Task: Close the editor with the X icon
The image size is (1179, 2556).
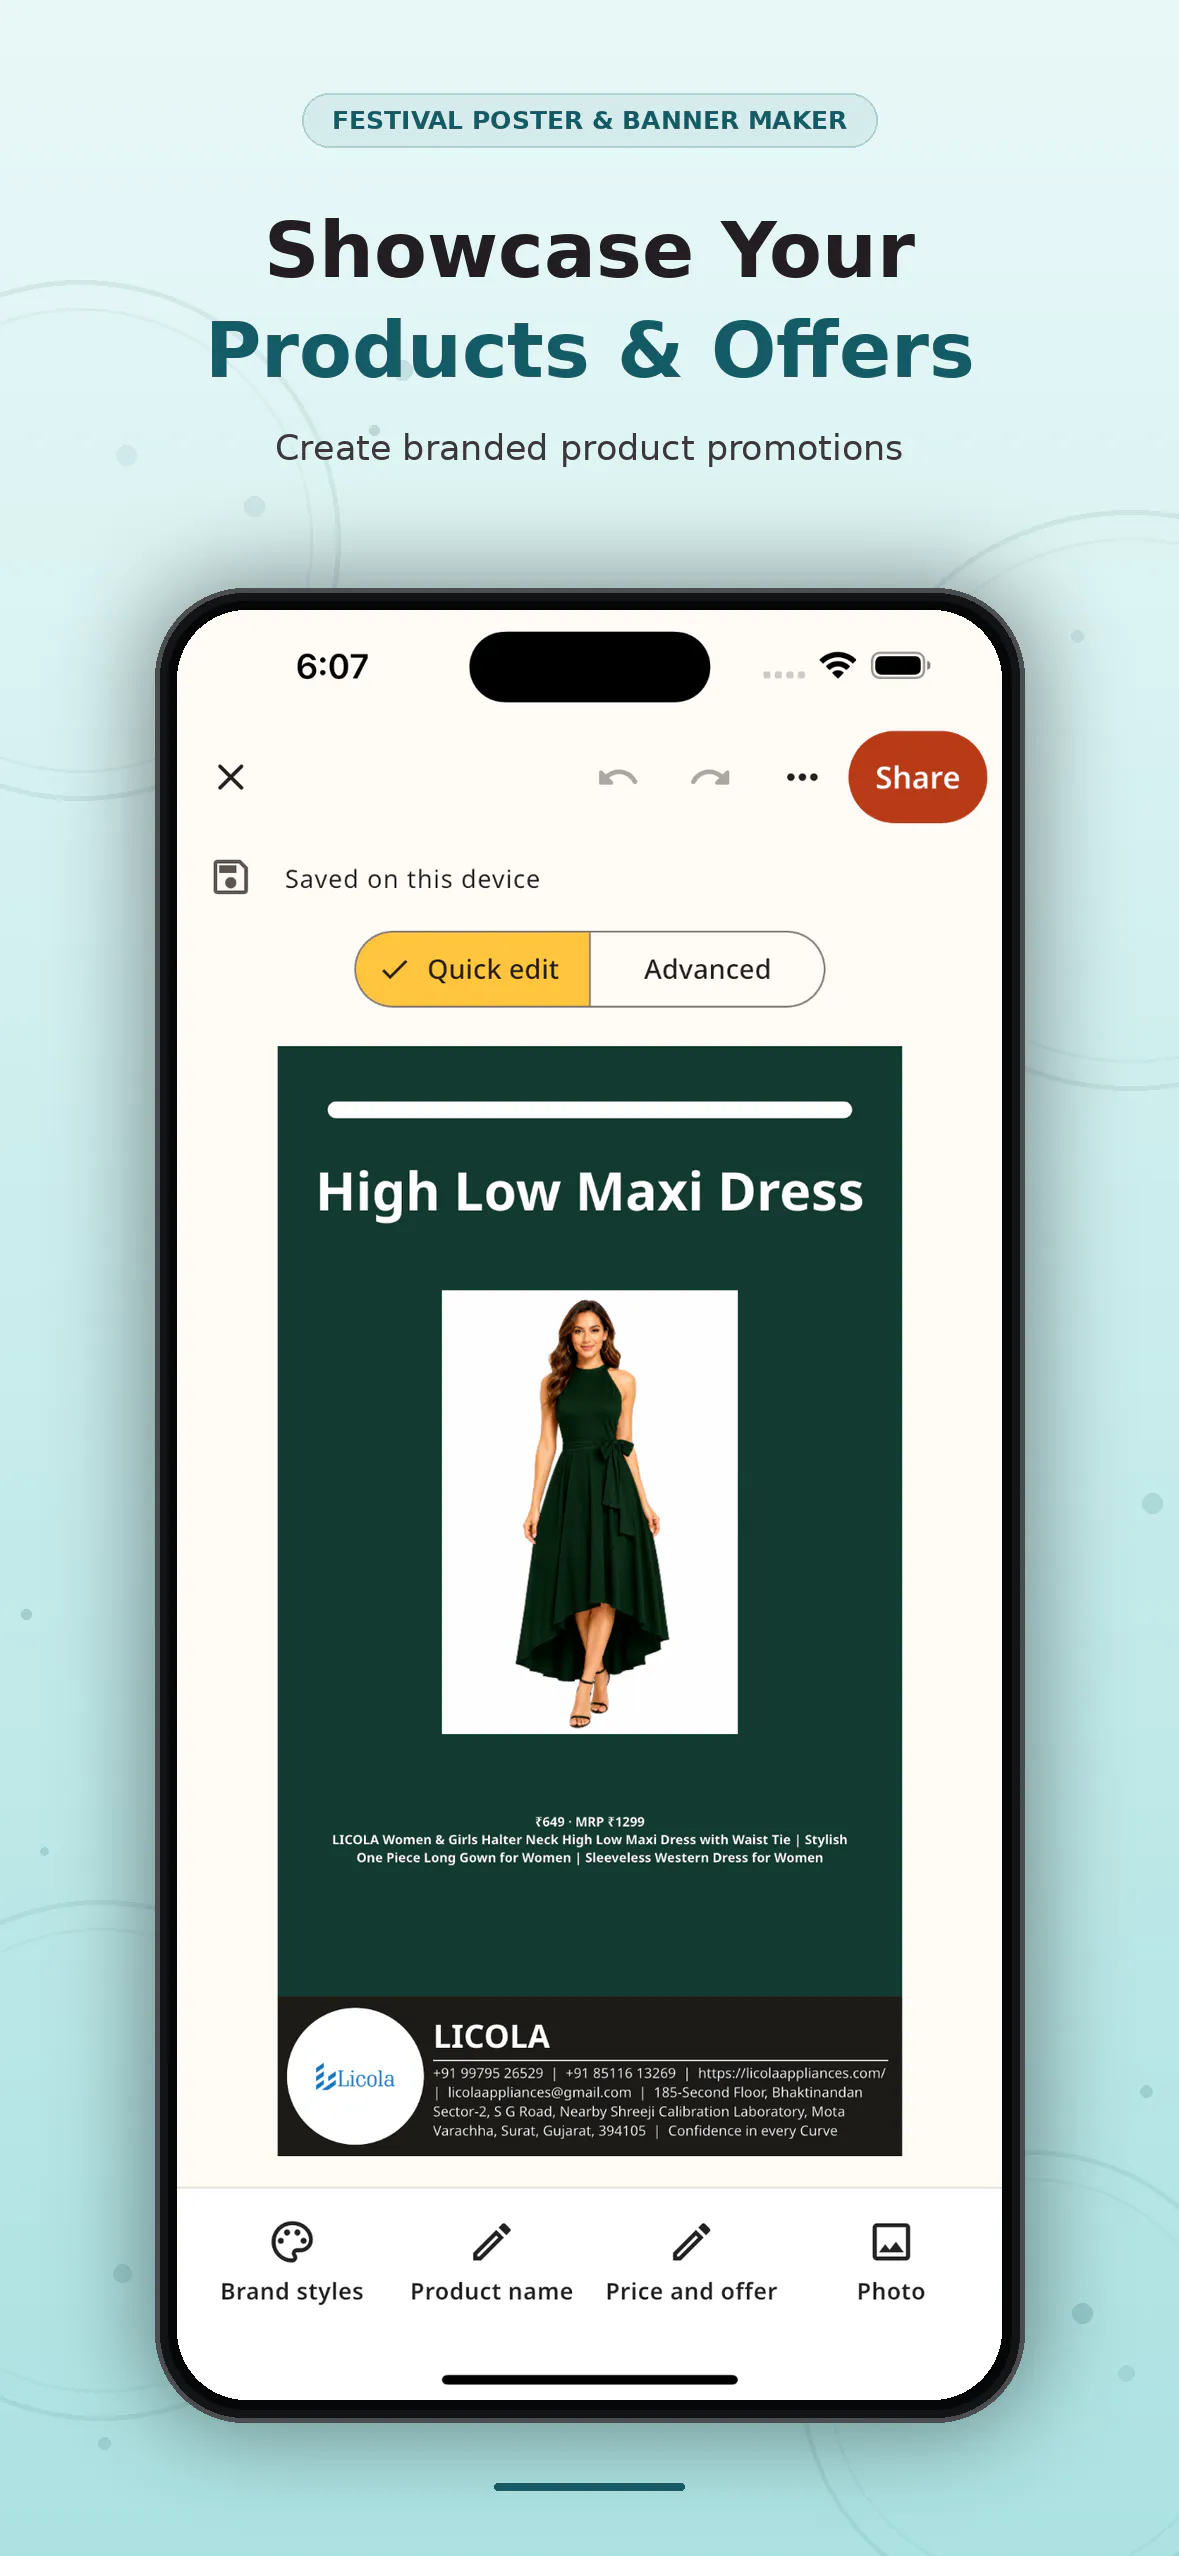Action: pyautogui.click(x=231, y=777)
